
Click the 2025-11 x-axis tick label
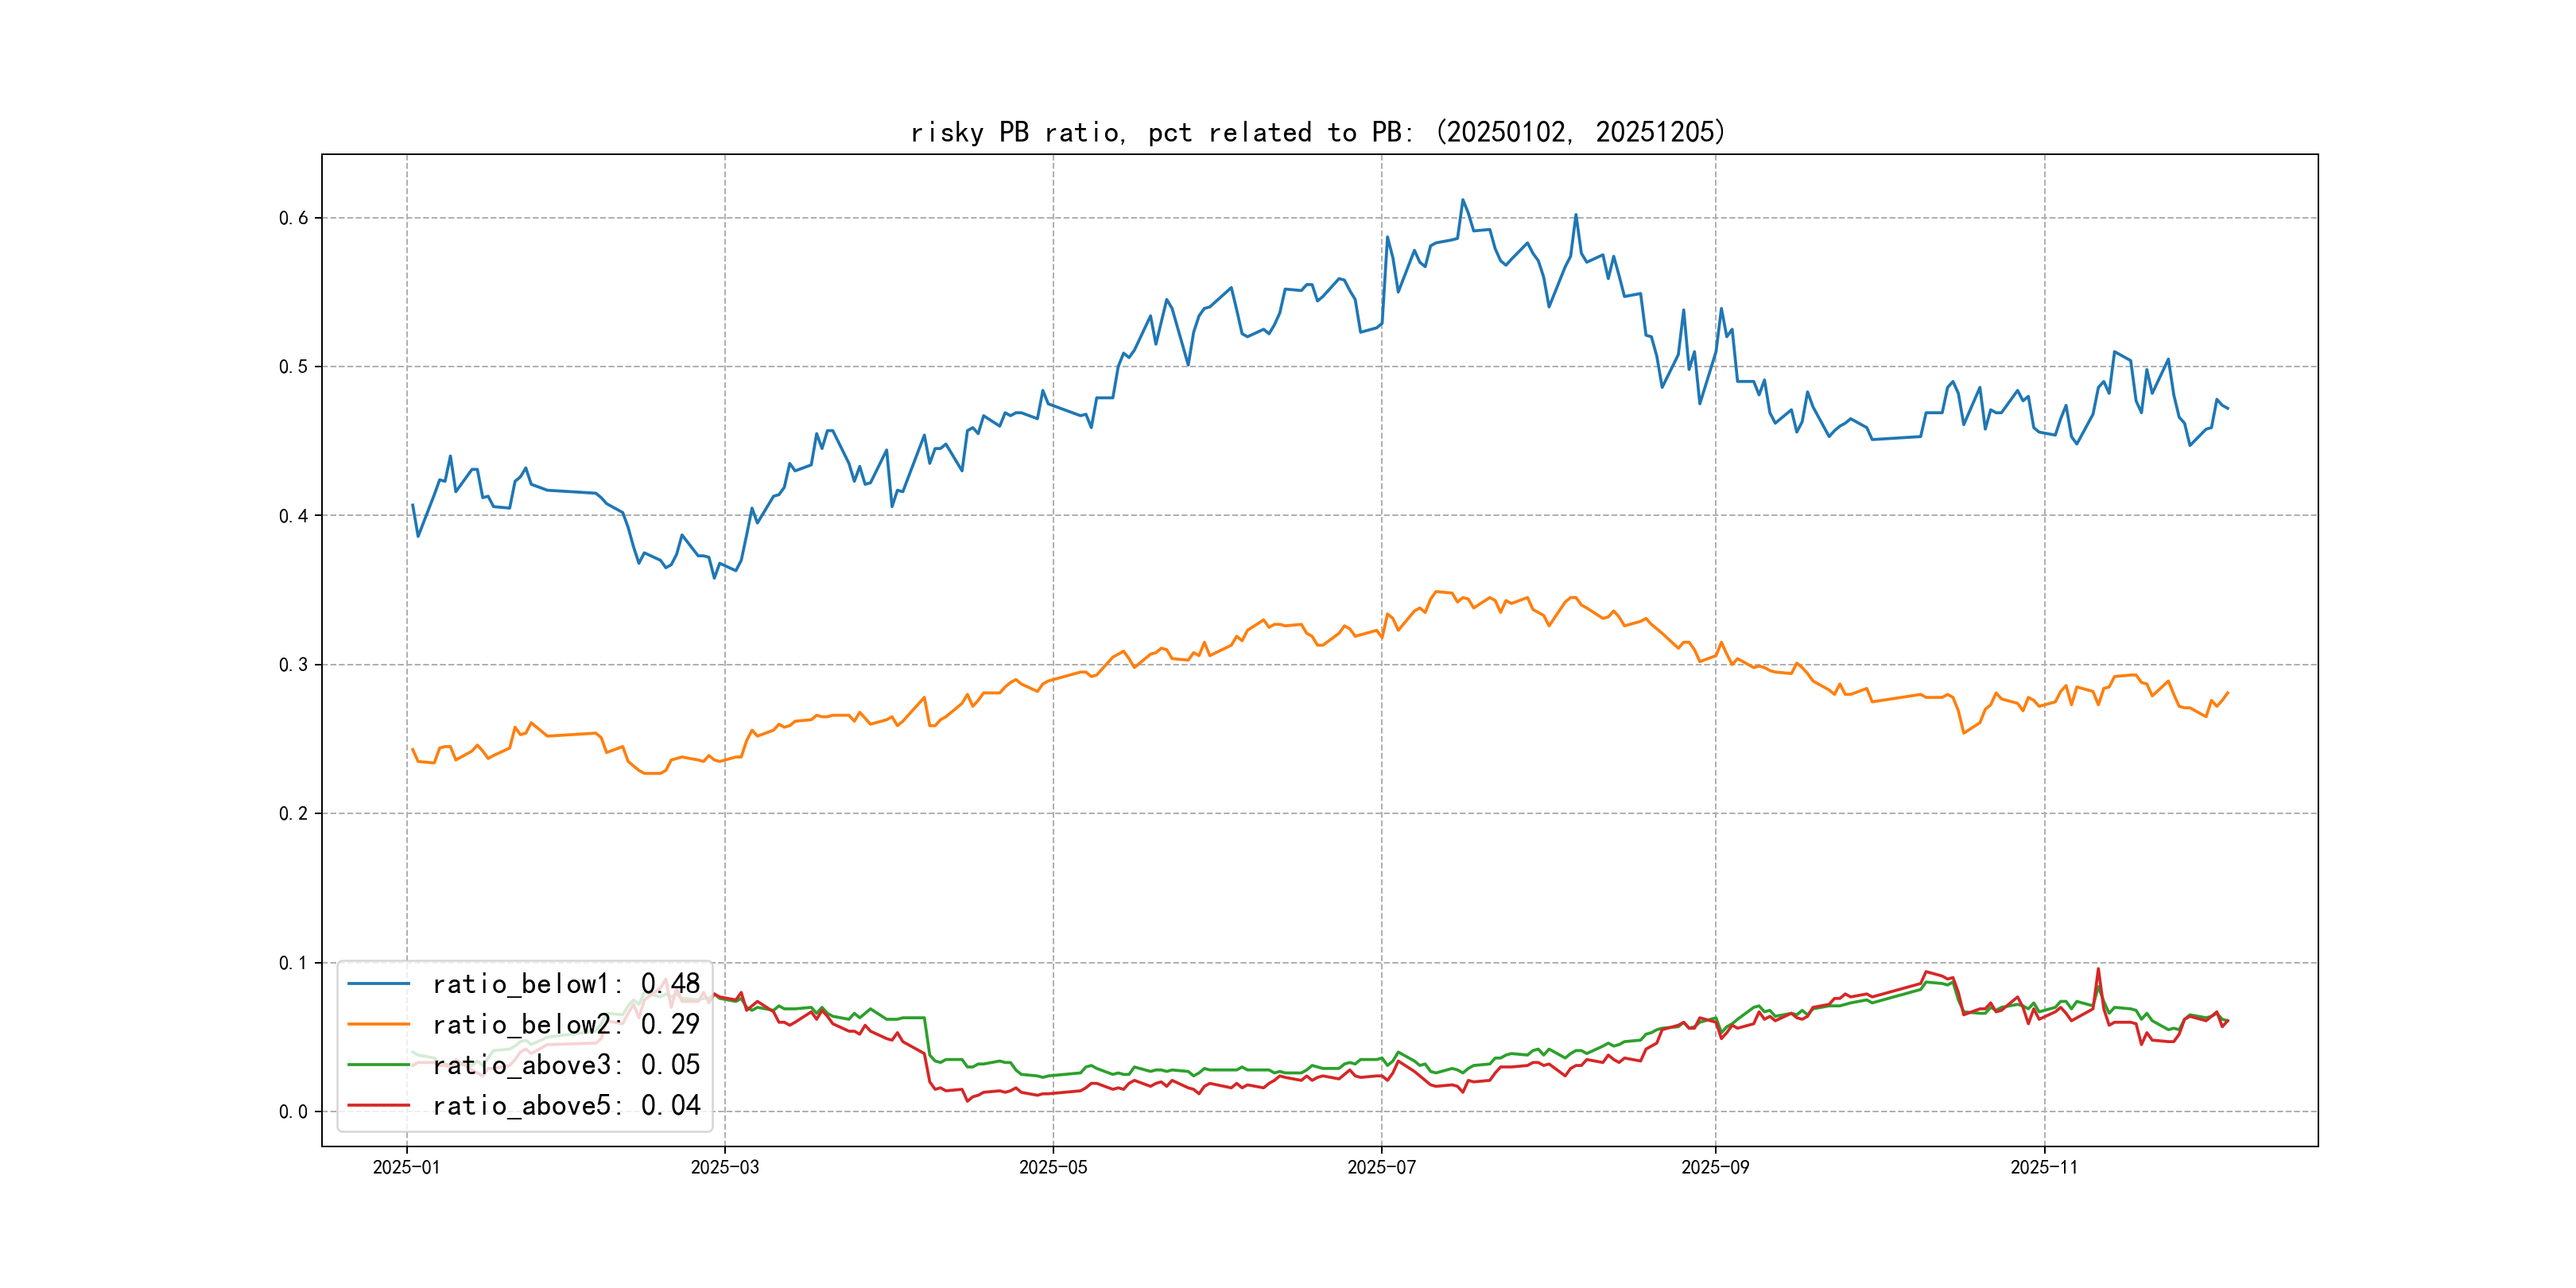tap(2044, 1167)
